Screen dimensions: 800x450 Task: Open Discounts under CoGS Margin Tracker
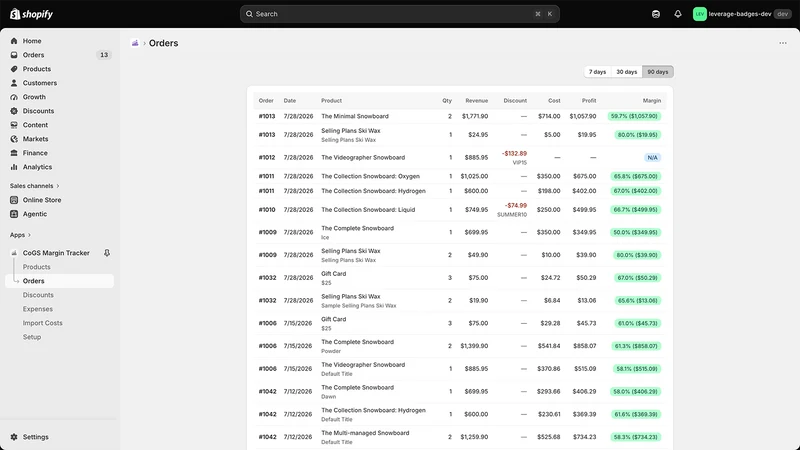click(38, 295)
